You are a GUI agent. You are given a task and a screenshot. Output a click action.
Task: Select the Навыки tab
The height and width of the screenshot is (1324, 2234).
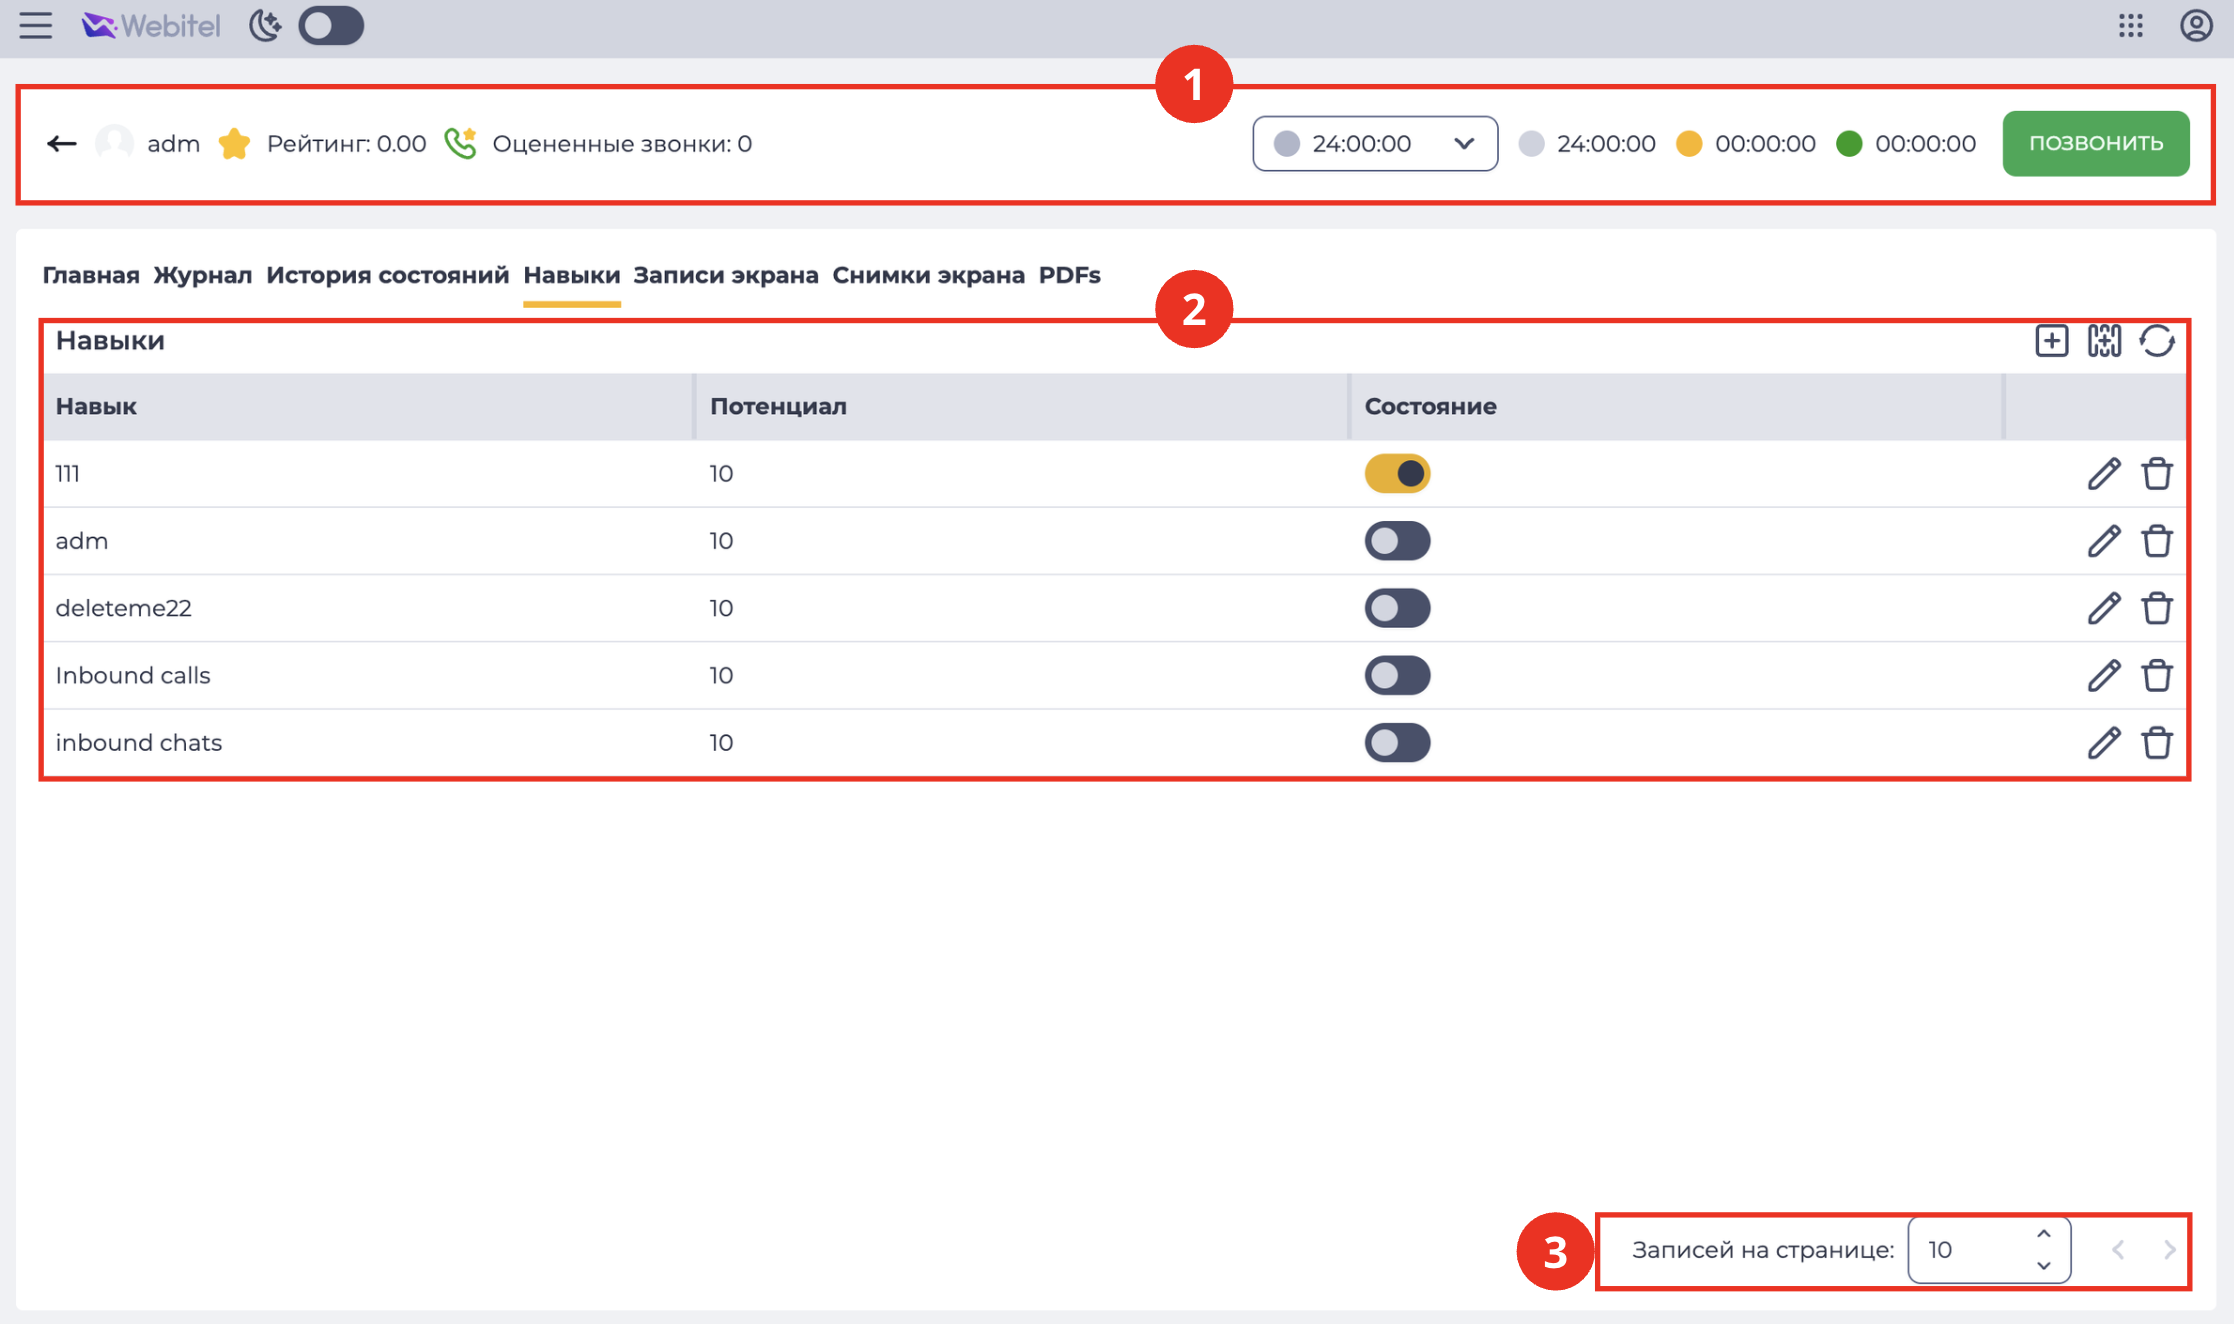(x=572, y=275)
